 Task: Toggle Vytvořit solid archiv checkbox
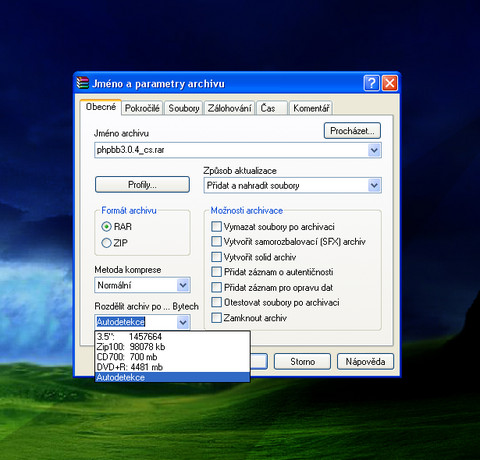216,257
